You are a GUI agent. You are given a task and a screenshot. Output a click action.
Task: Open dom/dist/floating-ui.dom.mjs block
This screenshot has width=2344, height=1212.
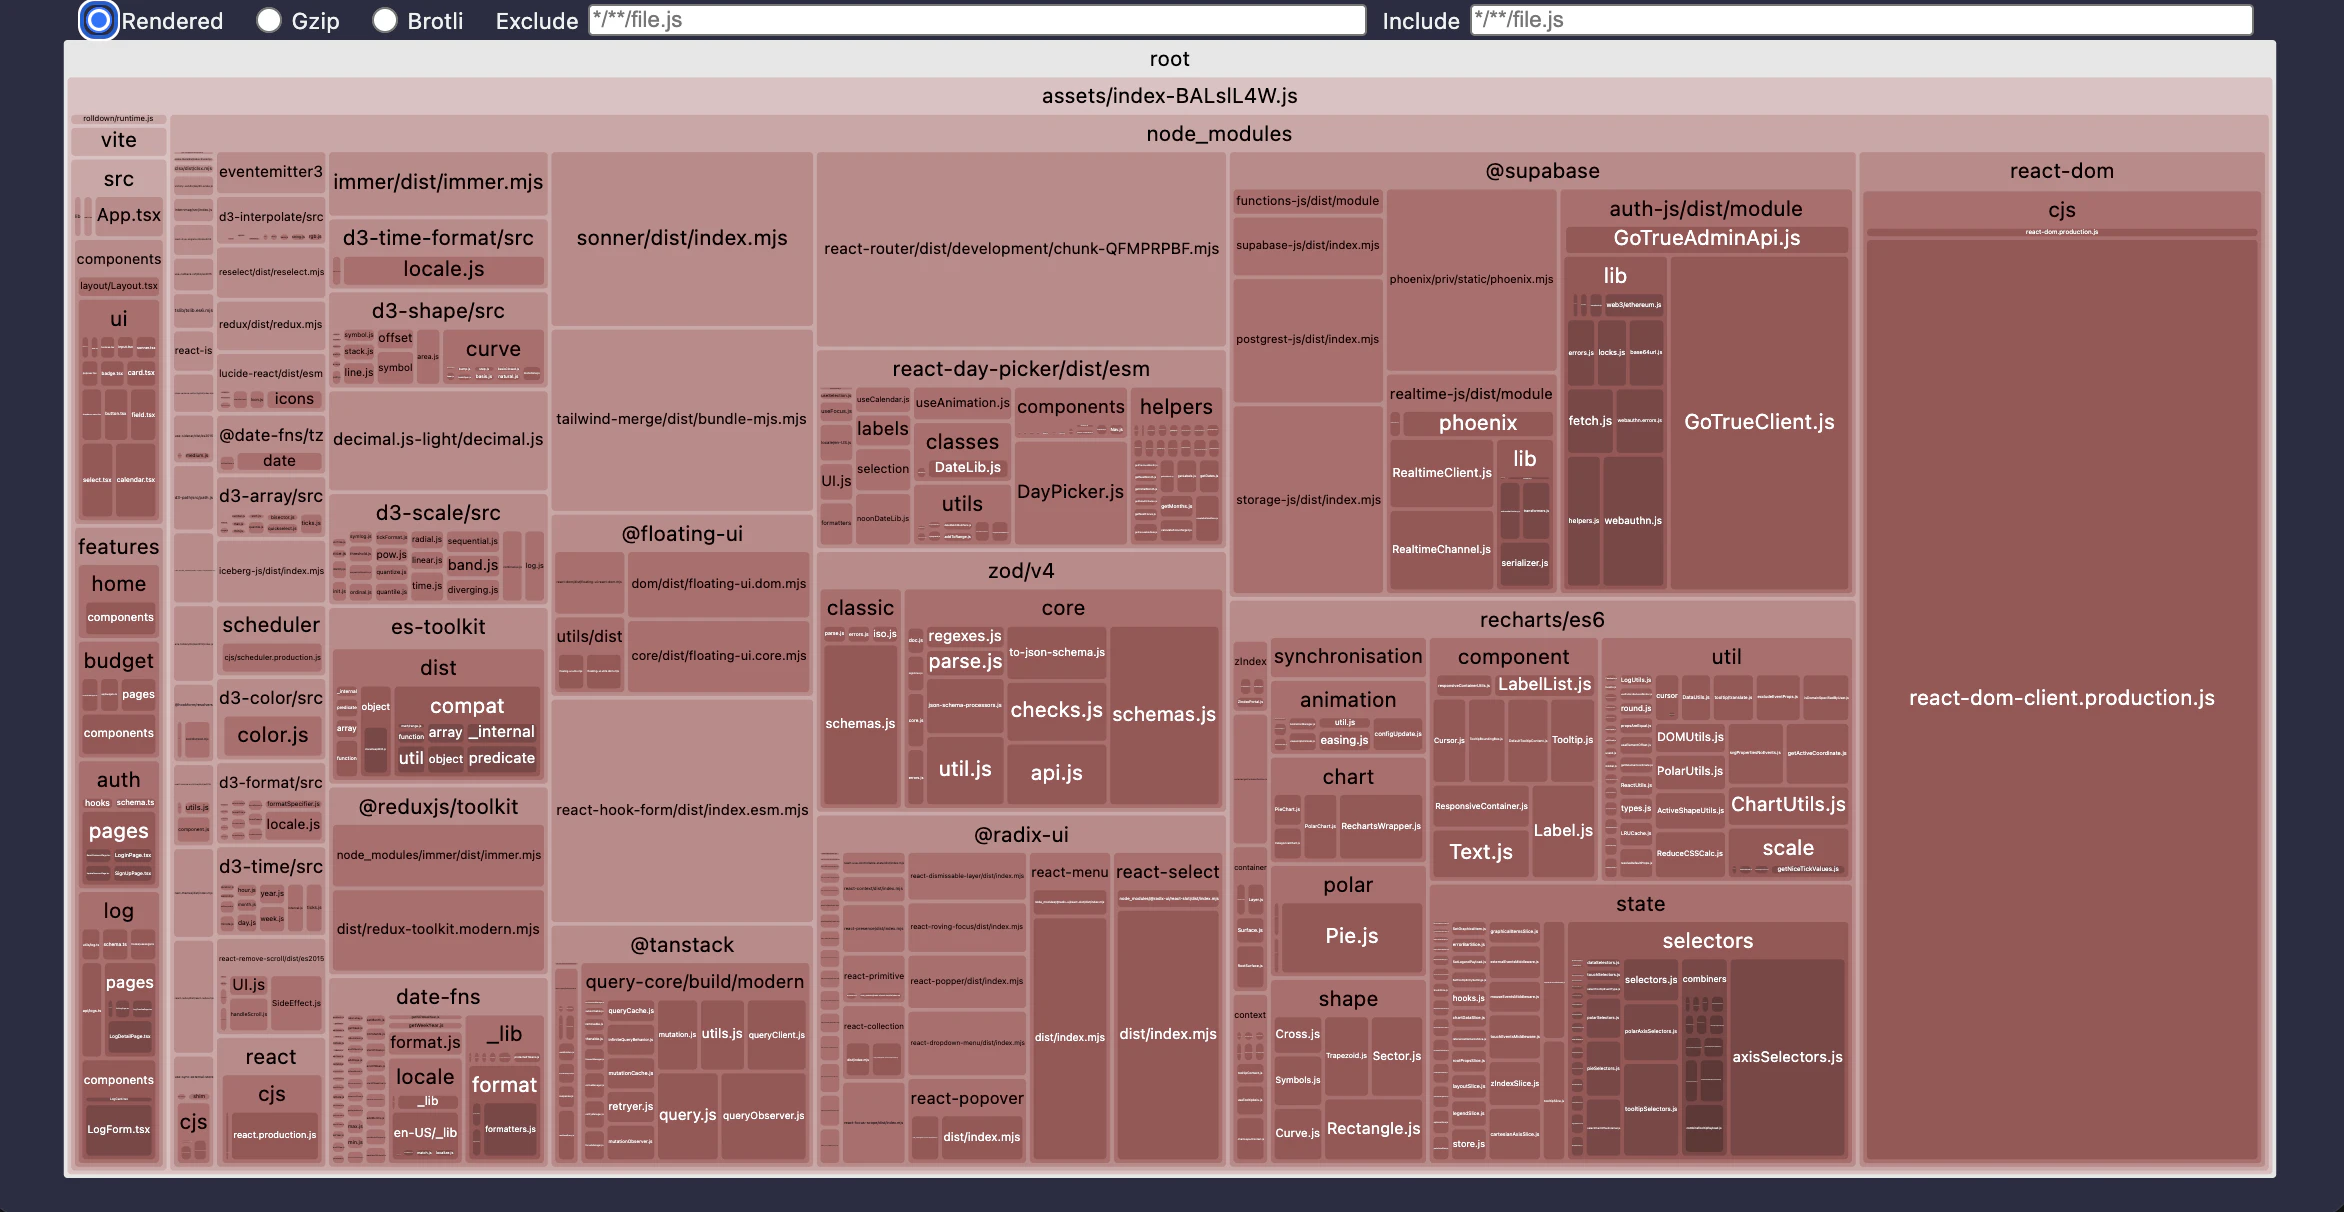718,584
